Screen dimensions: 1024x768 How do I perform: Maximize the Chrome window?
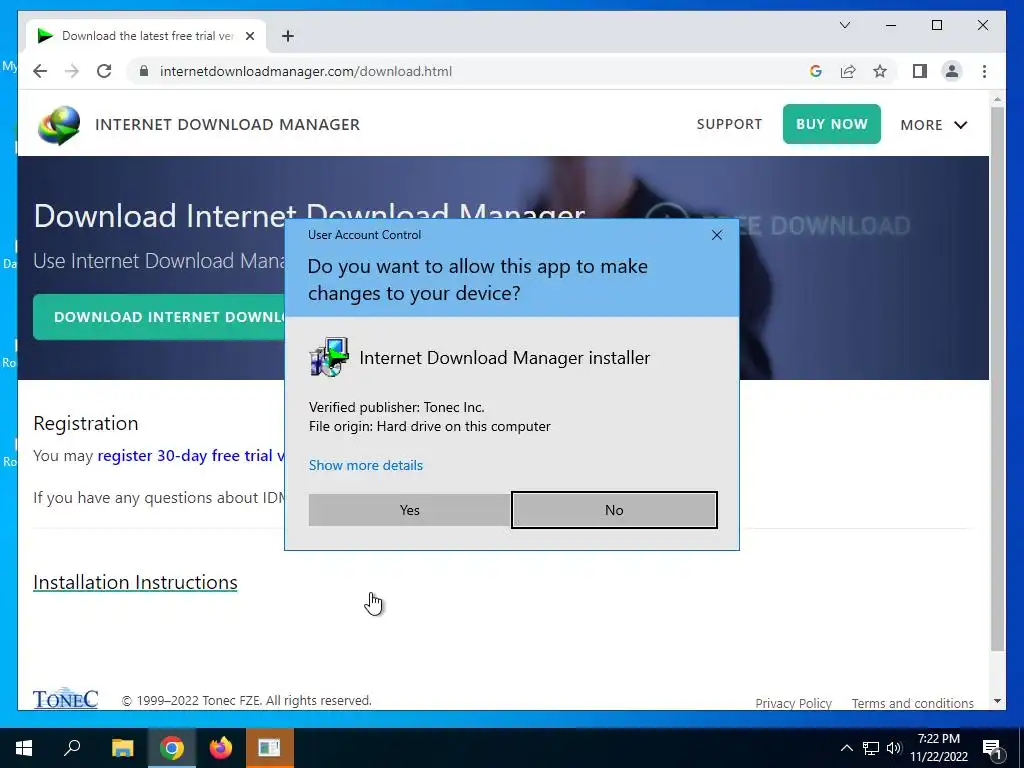pyautogui.click(x=936, y=25)
